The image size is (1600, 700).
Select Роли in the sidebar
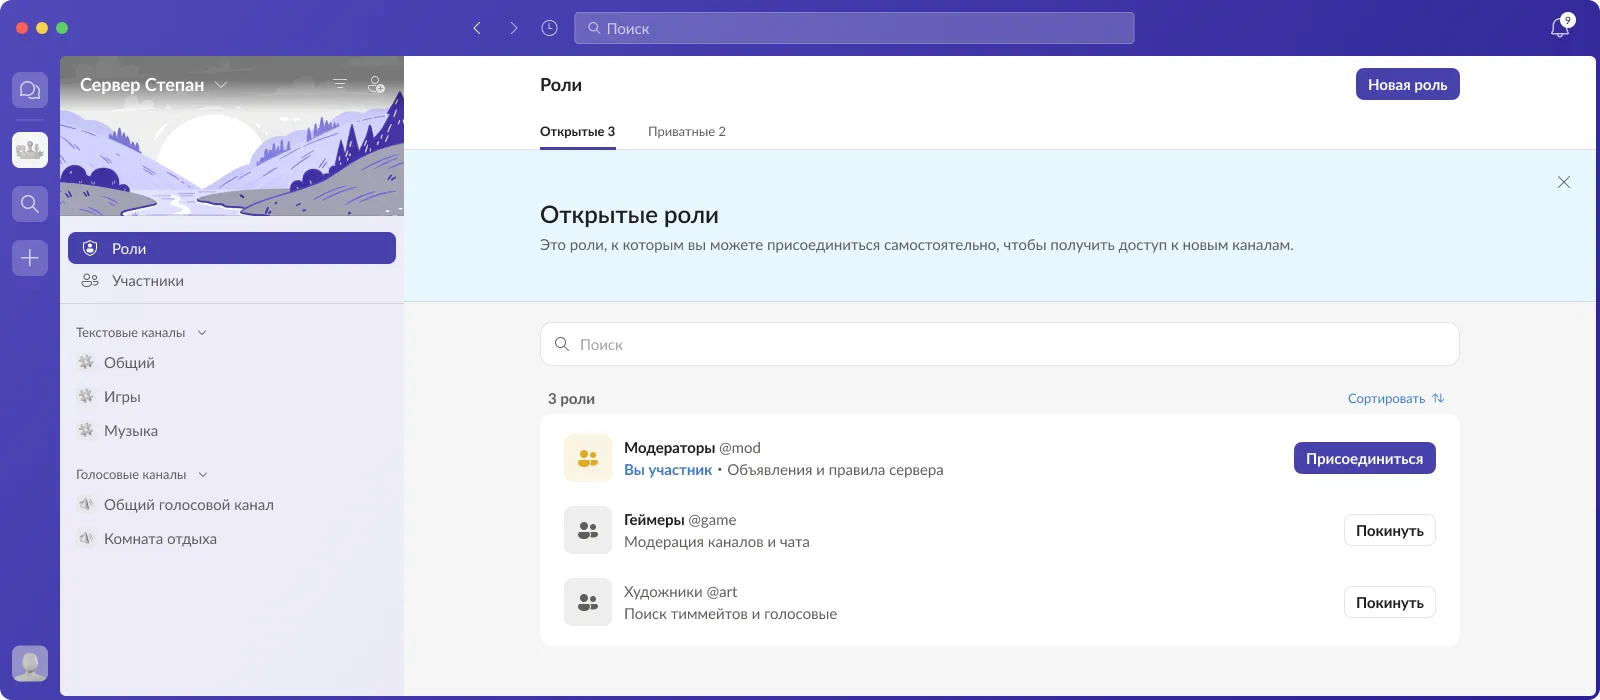pos(232,248)
